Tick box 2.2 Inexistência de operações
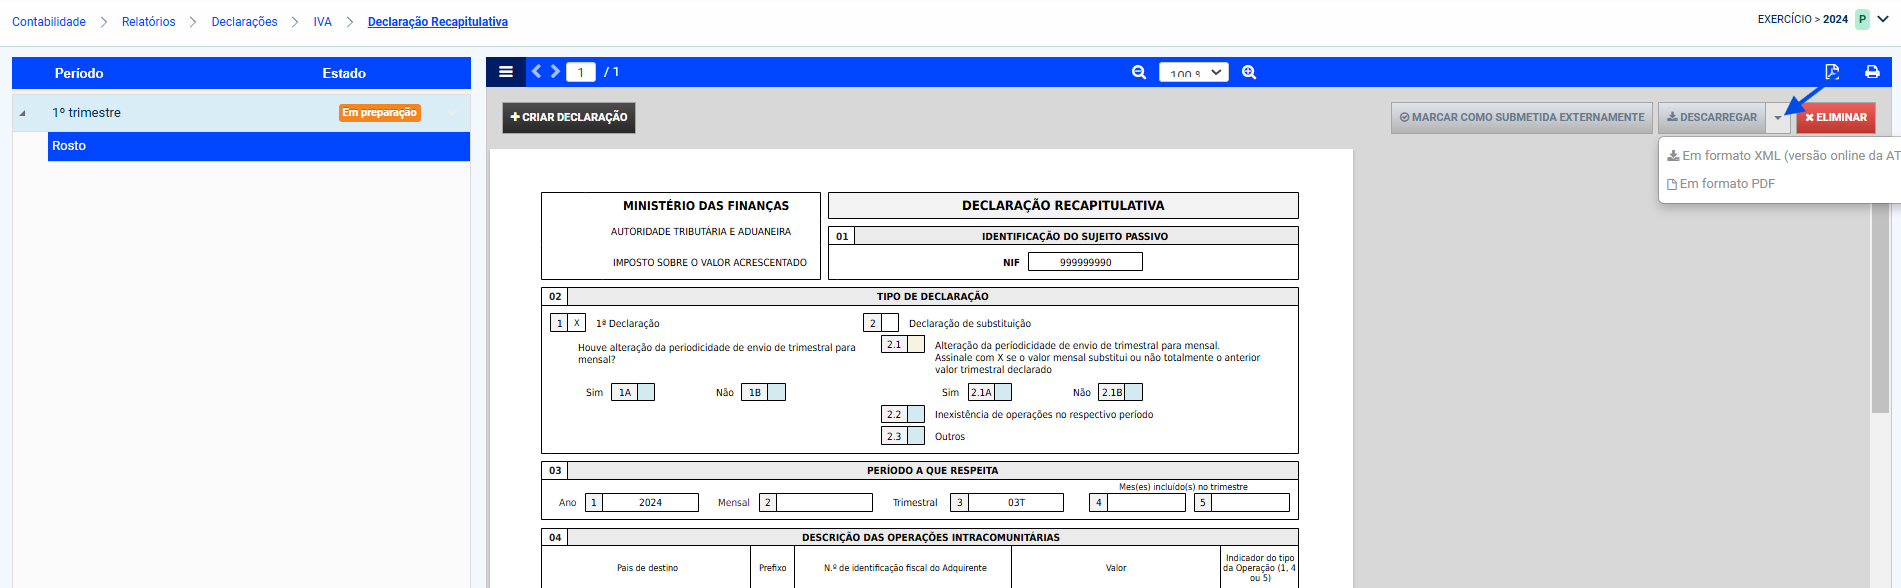Viewport: 1901px width, 588px height. 916,414
